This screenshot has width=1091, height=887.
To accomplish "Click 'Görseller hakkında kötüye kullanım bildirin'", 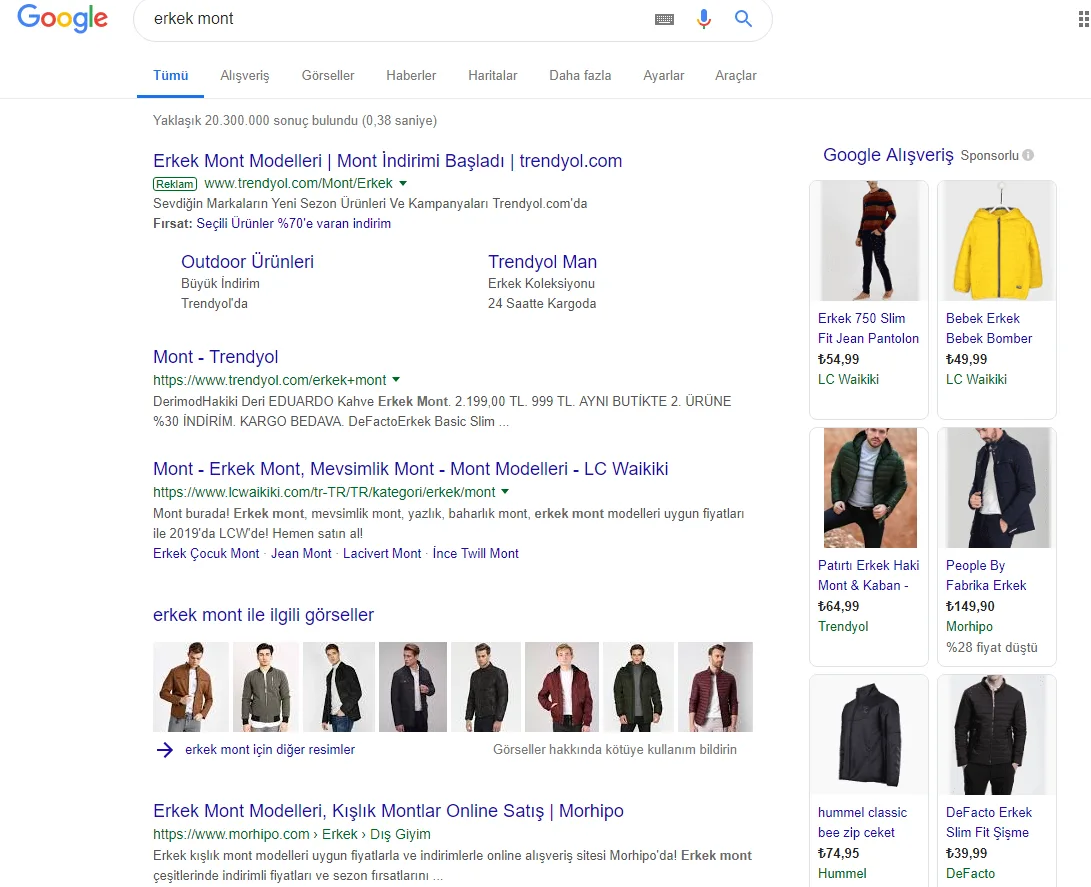I will coord(615,749).
